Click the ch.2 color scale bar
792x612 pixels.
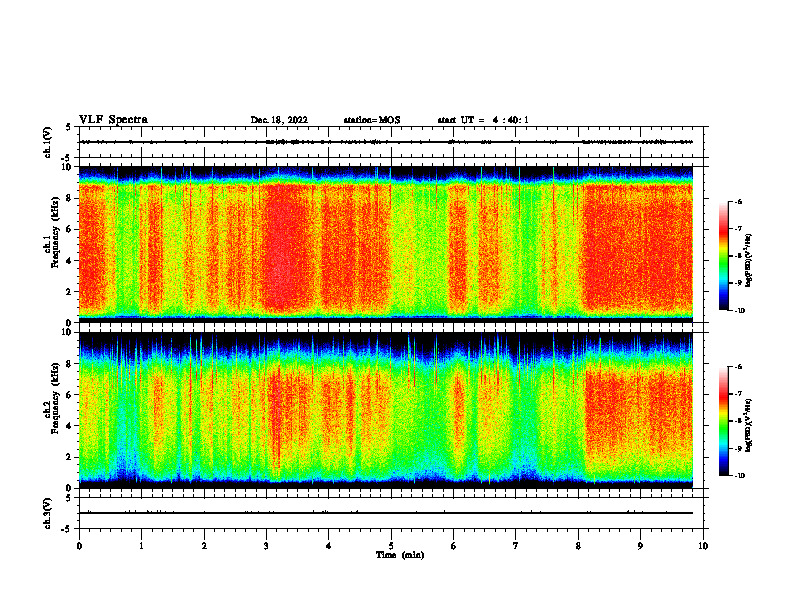click(x=724, y=421)
